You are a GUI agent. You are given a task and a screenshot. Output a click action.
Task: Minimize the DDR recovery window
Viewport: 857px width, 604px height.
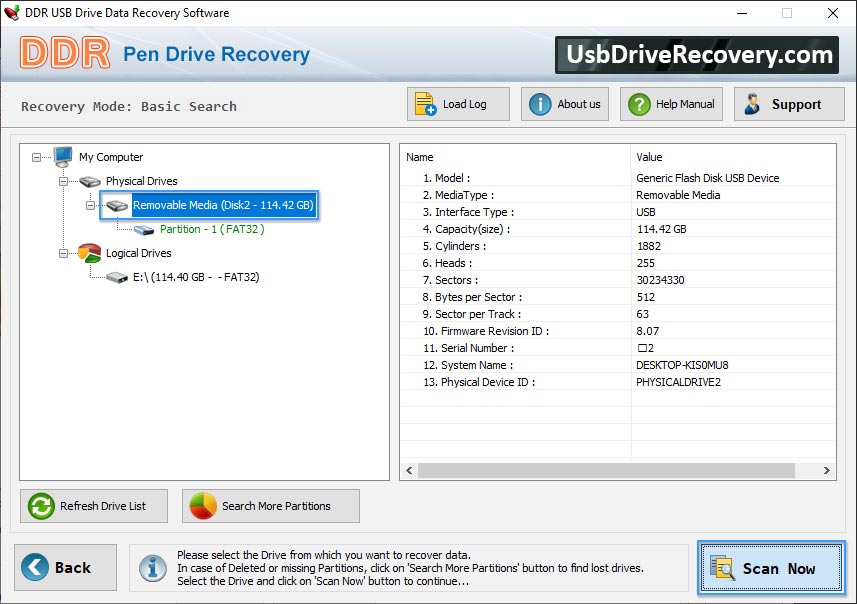pyautogui.click(x=742, y=13)
